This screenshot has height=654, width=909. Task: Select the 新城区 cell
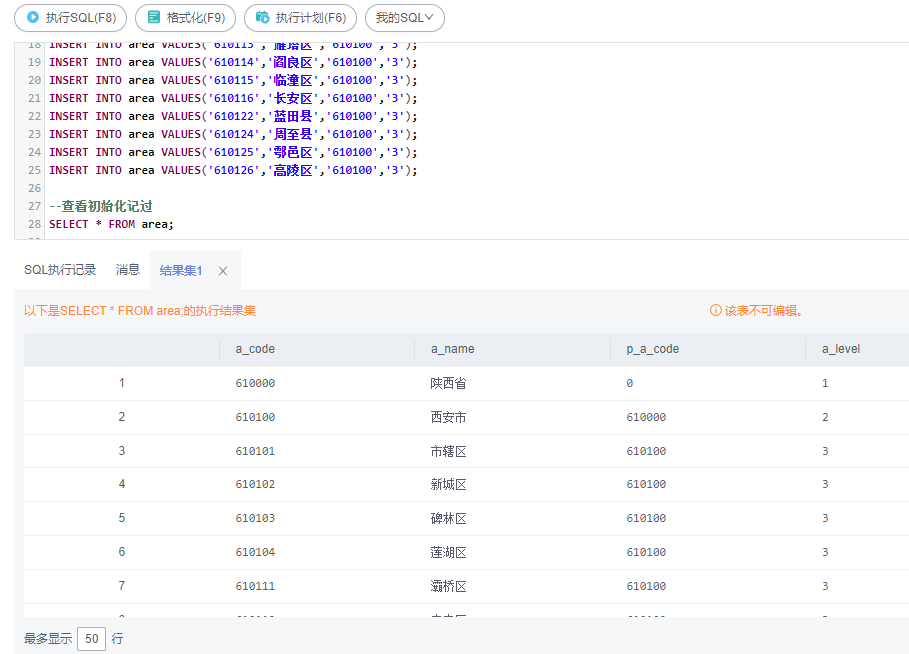point(448,484)
